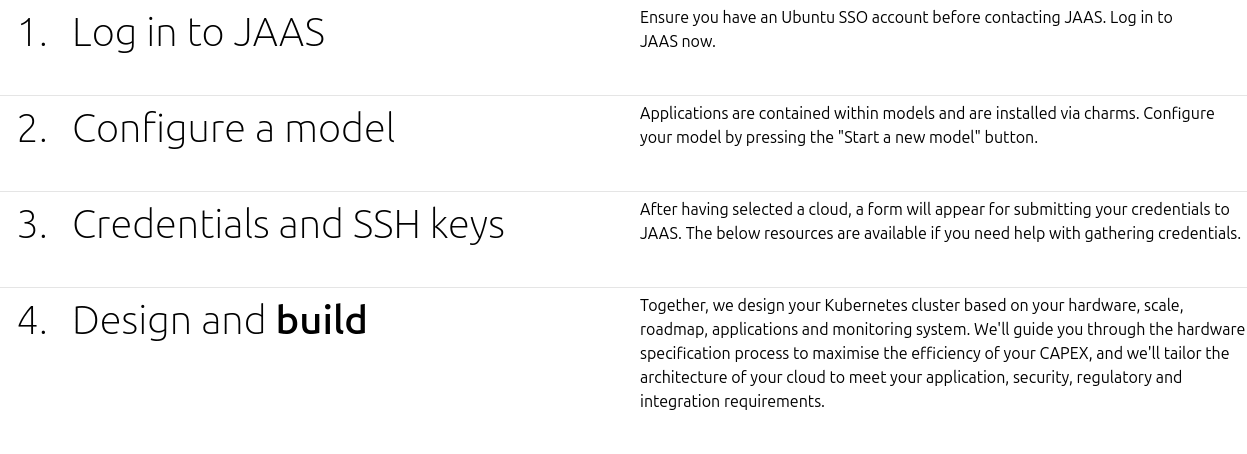The width and height of the screenshot is (1247, 454).
Task: Click the word "Kubernetes" in step four text
Action: click(865, 305)
